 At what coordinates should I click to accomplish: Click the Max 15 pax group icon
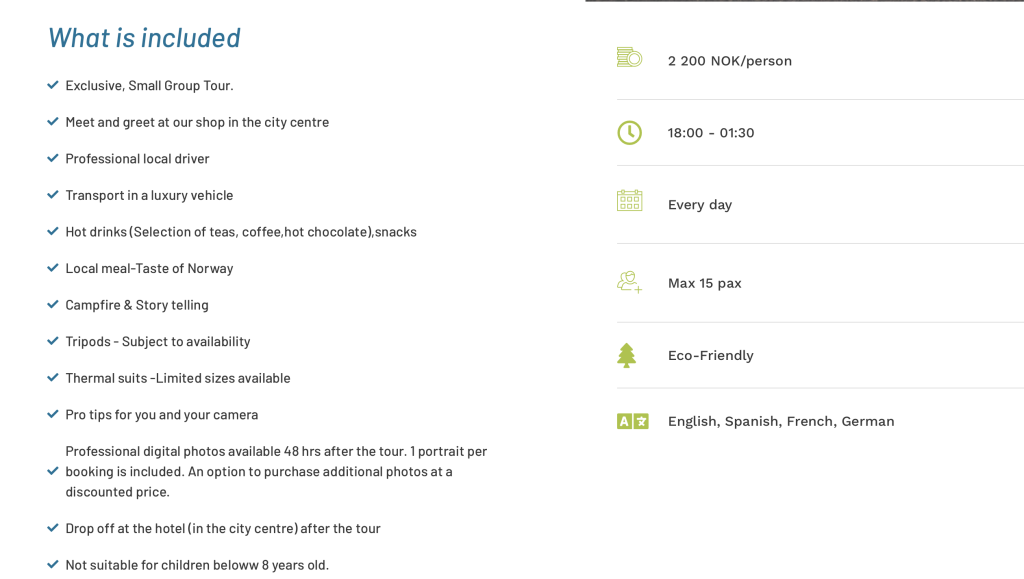pos(630,282)
